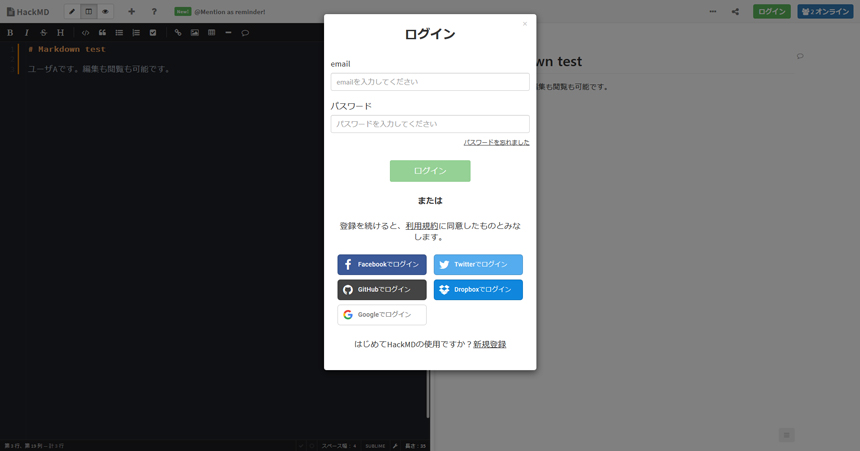Insert table icon in editor toolbar

click(x=212, y=32)
